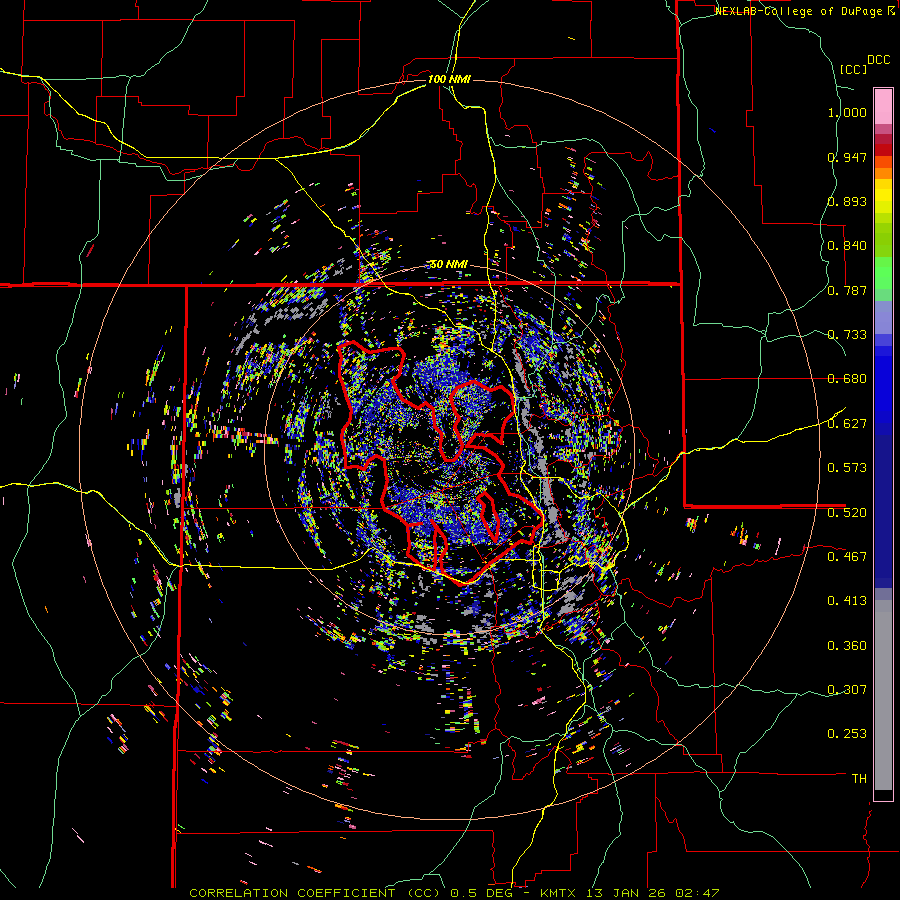The width and height of the screenshot is (900, 900).
Task: Click the 1.000 value on color scale
Action: point(847,112)
